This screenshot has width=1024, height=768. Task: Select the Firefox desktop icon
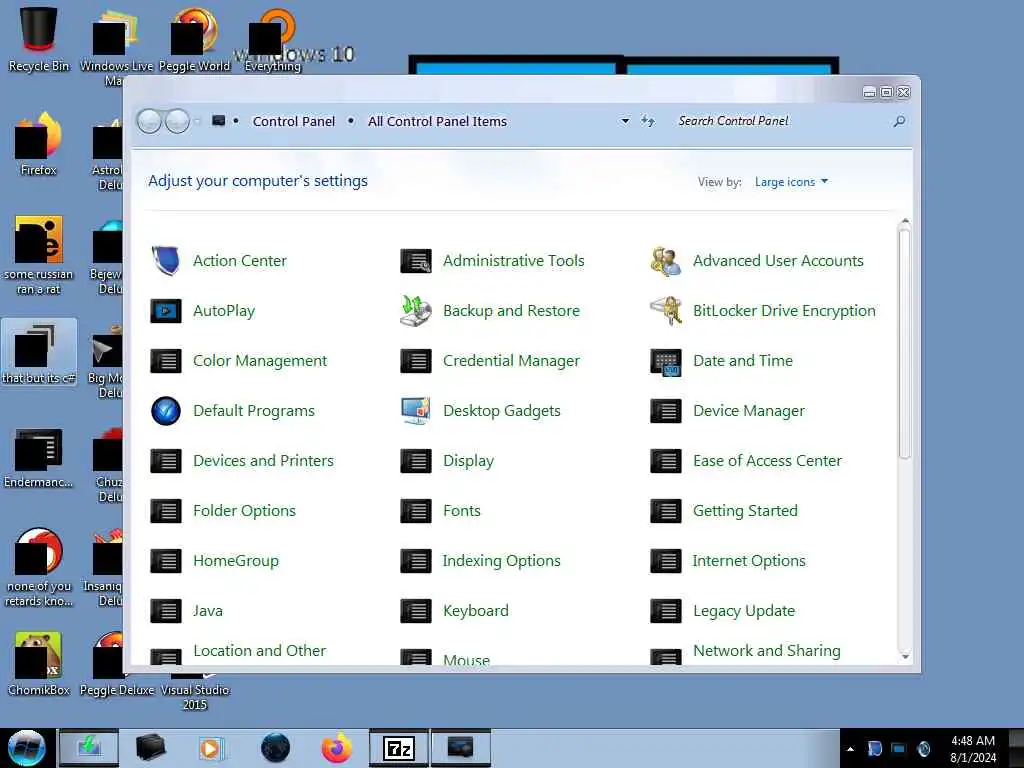(x=39, y=144)
